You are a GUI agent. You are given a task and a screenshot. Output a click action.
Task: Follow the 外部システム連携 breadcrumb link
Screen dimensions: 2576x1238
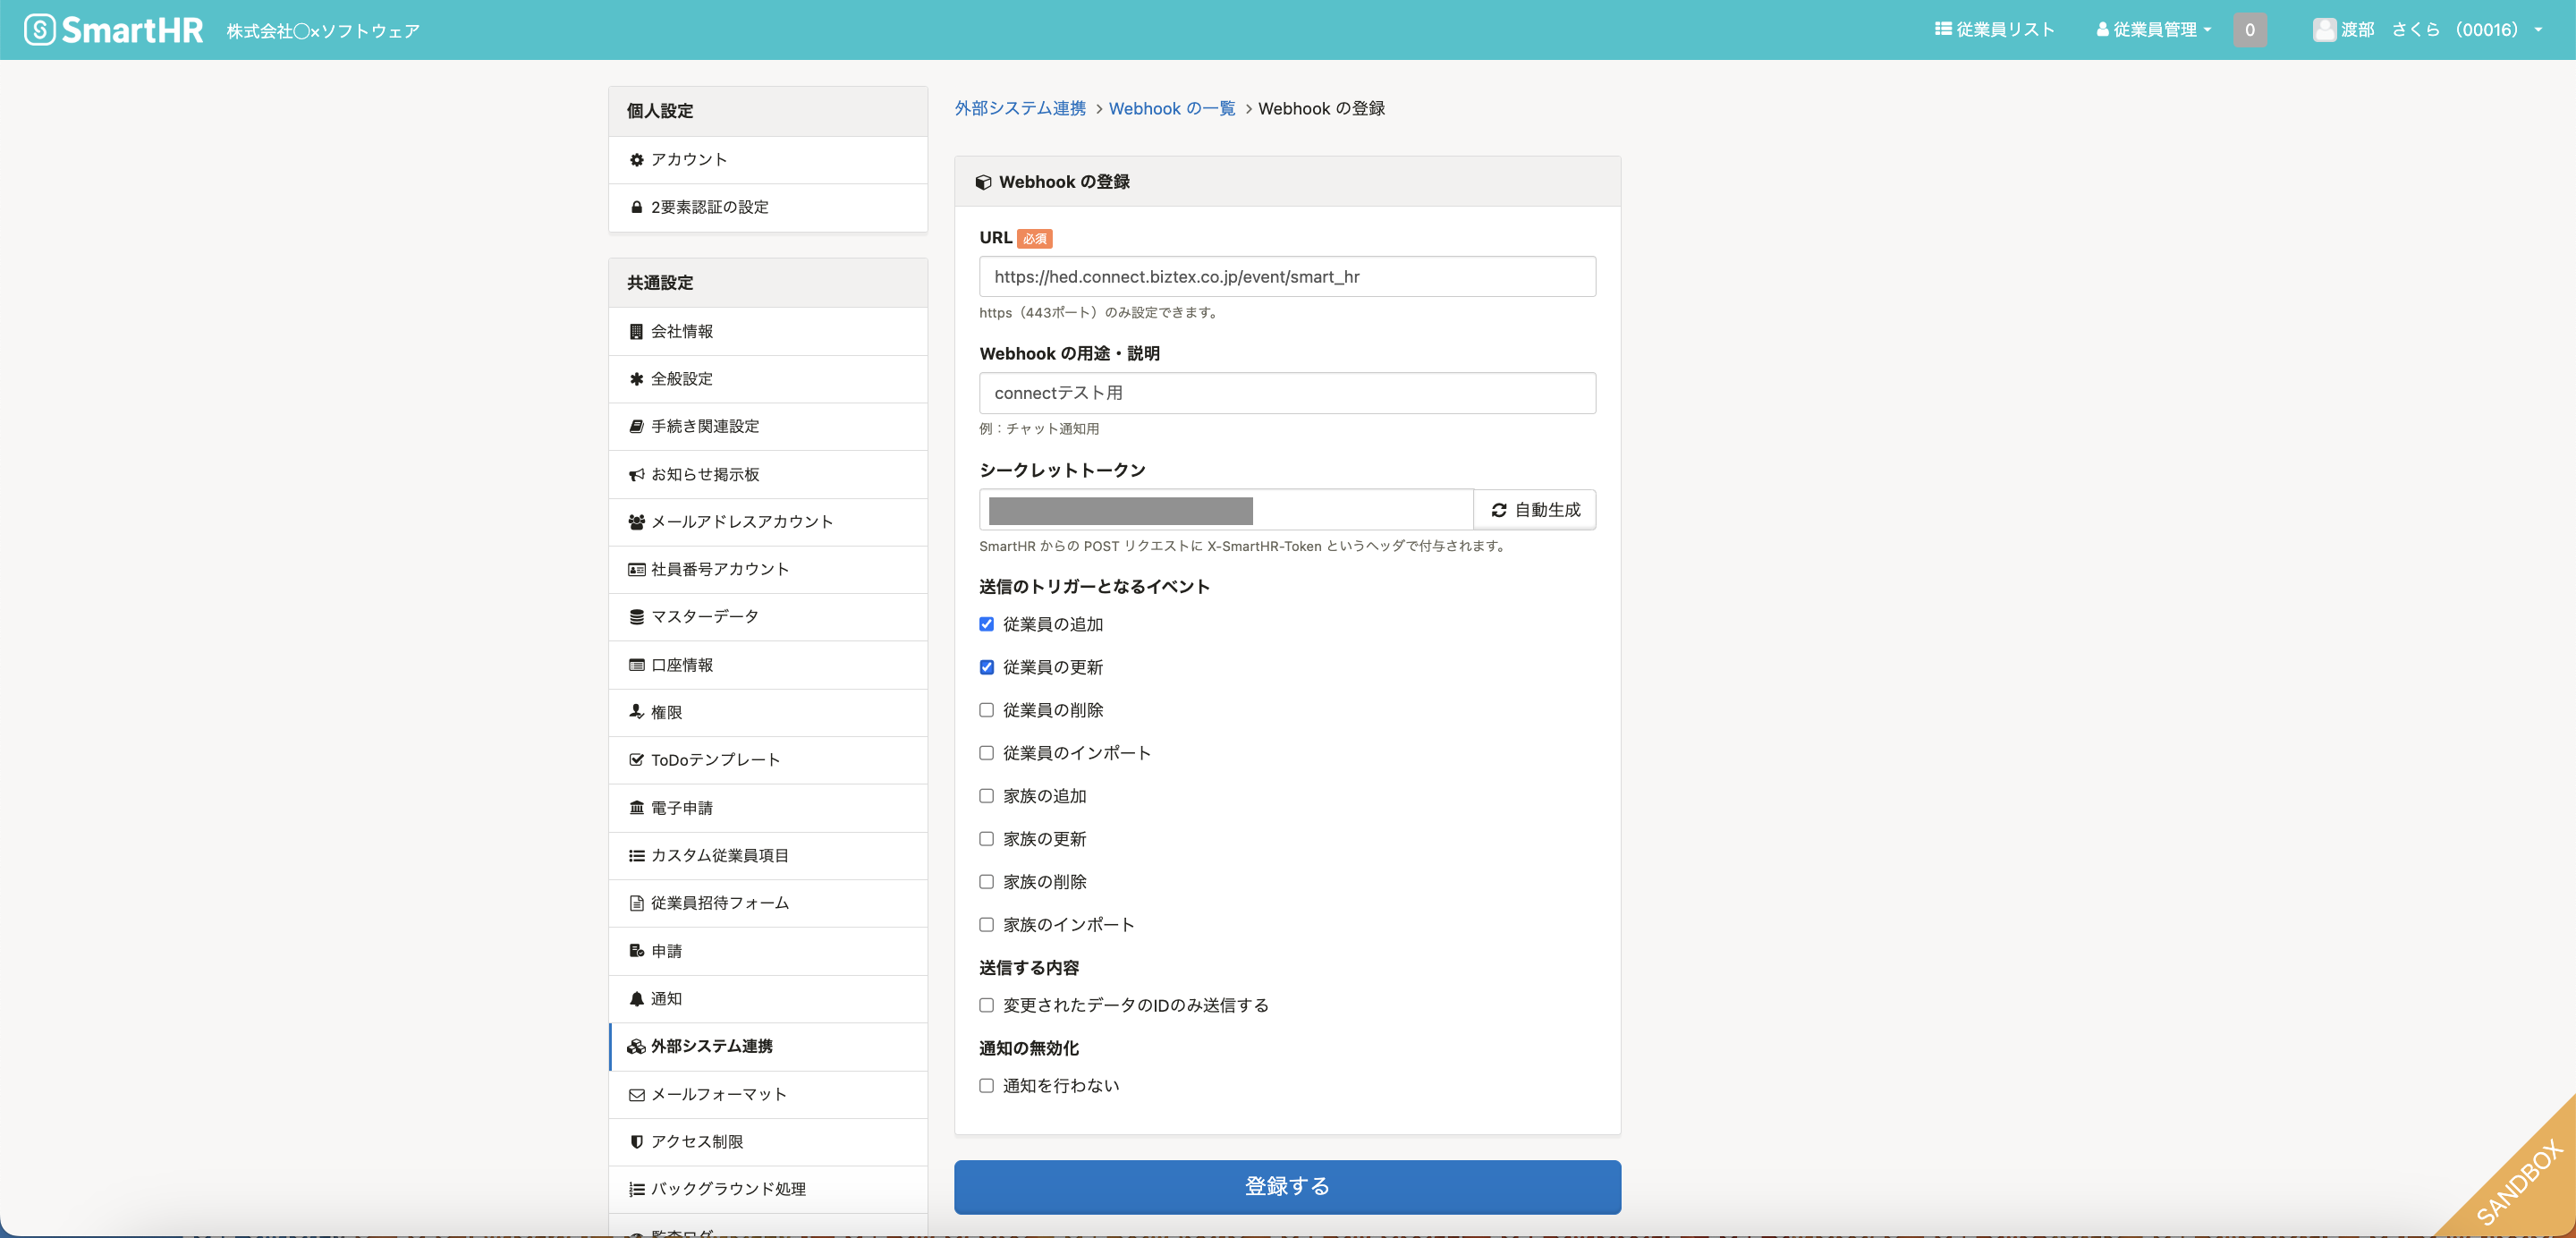[1020, 108]
